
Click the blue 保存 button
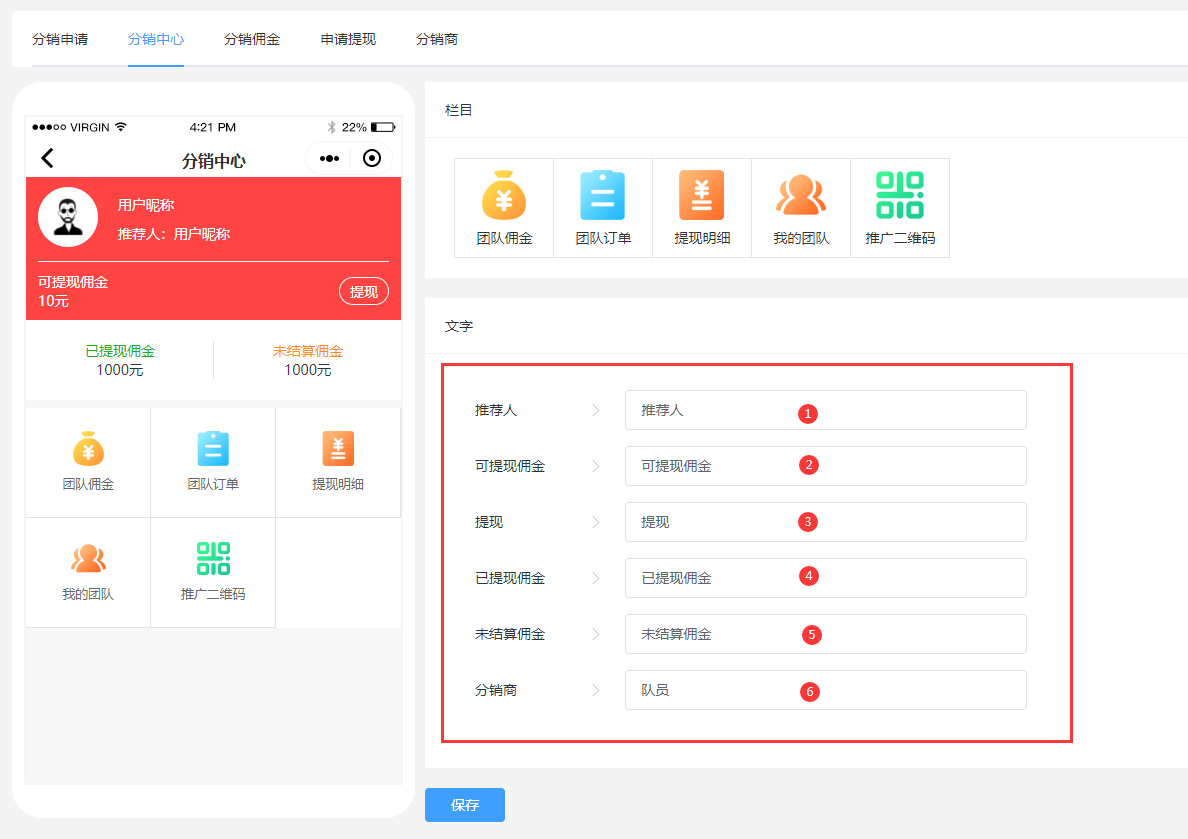pos(465,805)
